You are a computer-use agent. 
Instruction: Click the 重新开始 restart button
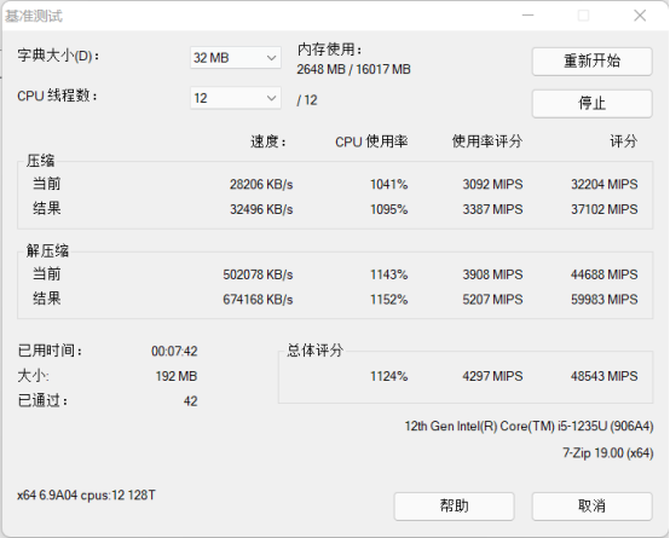coord(591,61)
